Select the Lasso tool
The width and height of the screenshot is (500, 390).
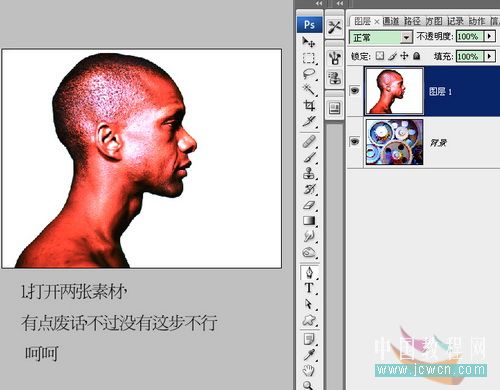[309, 74]
